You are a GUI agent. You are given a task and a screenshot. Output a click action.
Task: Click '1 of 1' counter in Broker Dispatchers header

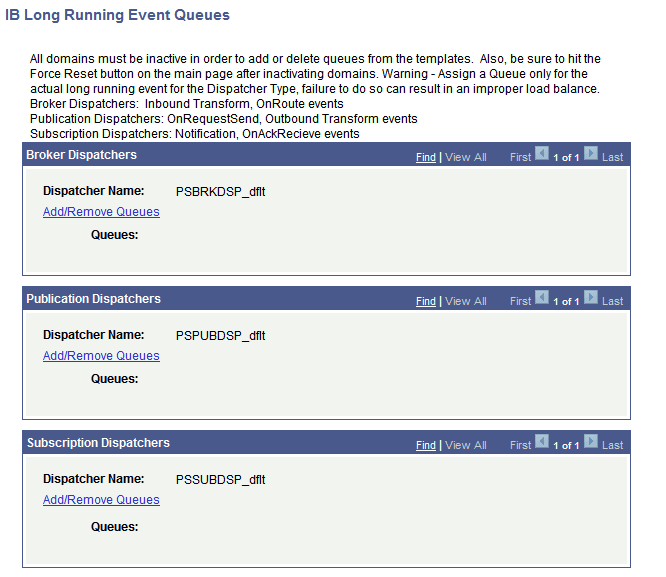tap(566, 158)
